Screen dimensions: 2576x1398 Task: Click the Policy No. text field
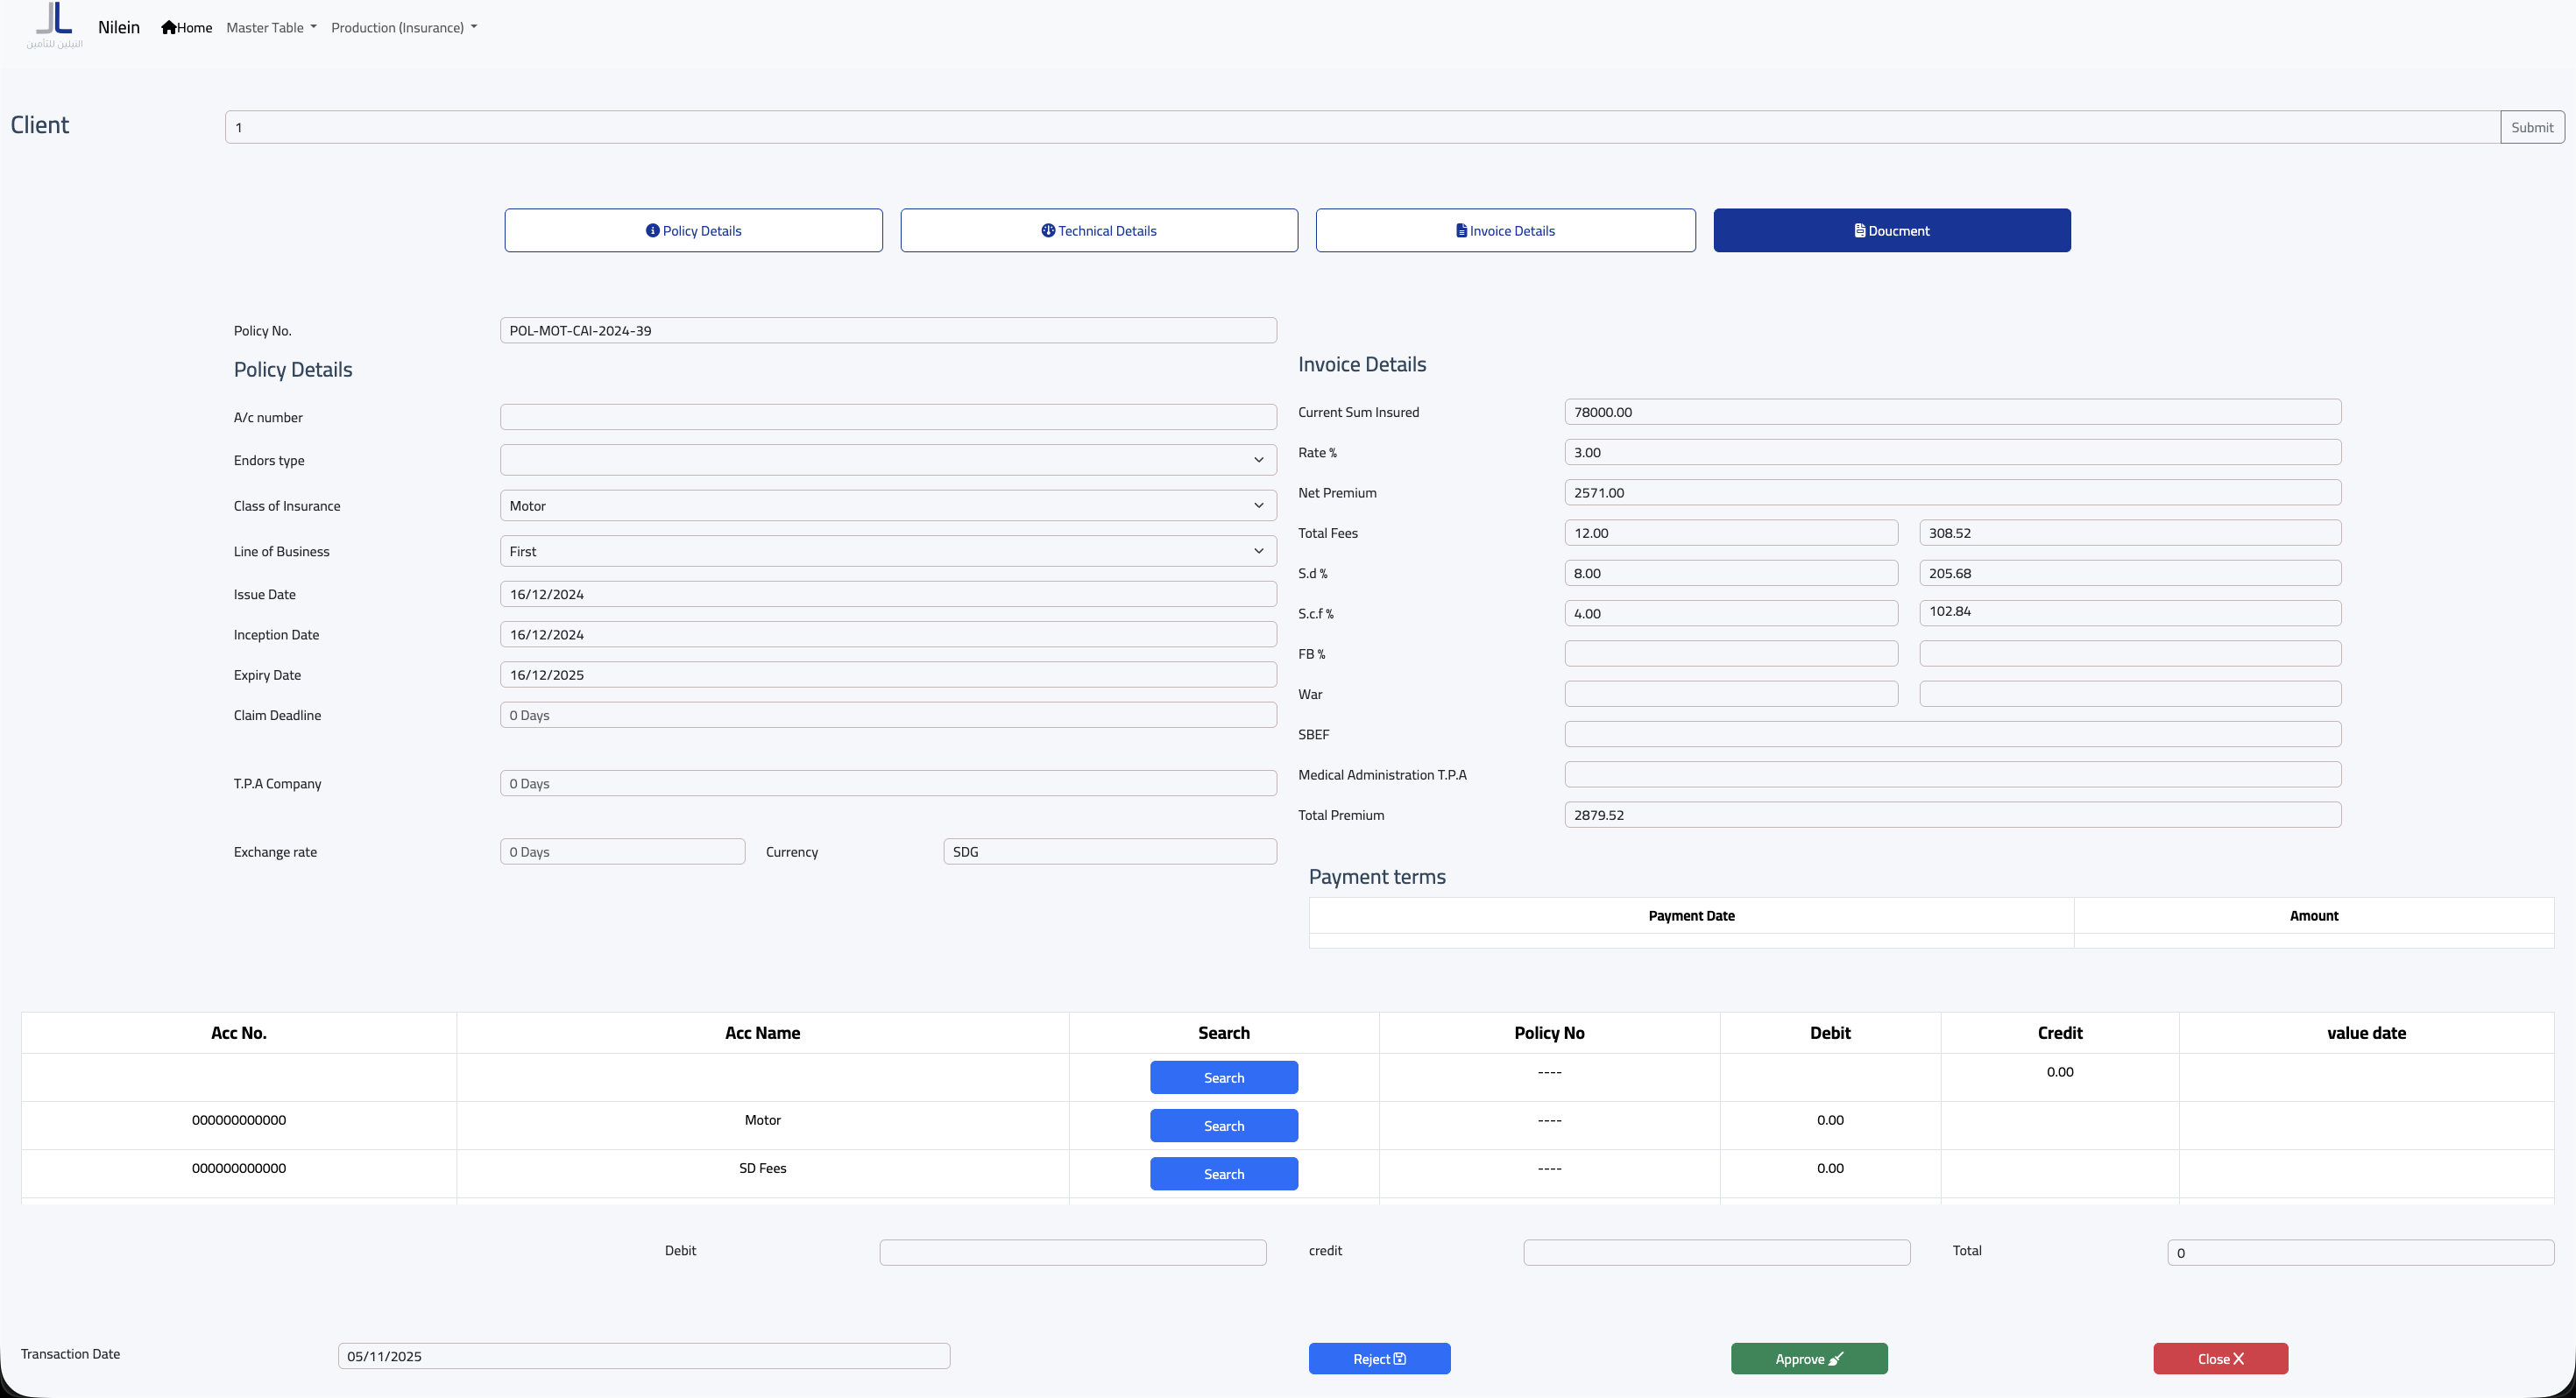(x=887, y=331)
